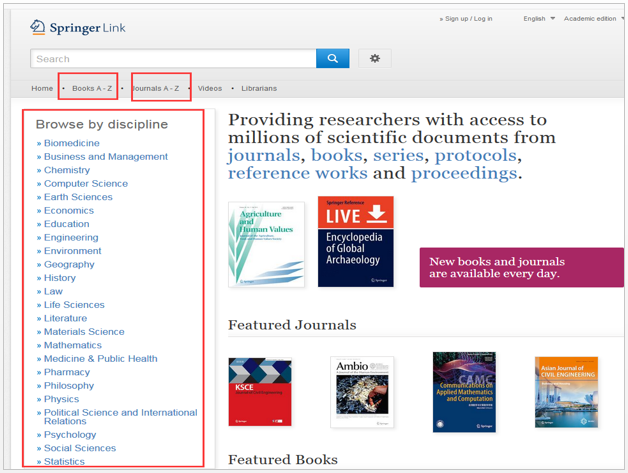Image resolution: width=628 pixels, height=473 pixels.
Task: Click the 'journals' link in headline
Action: [264, 155]
